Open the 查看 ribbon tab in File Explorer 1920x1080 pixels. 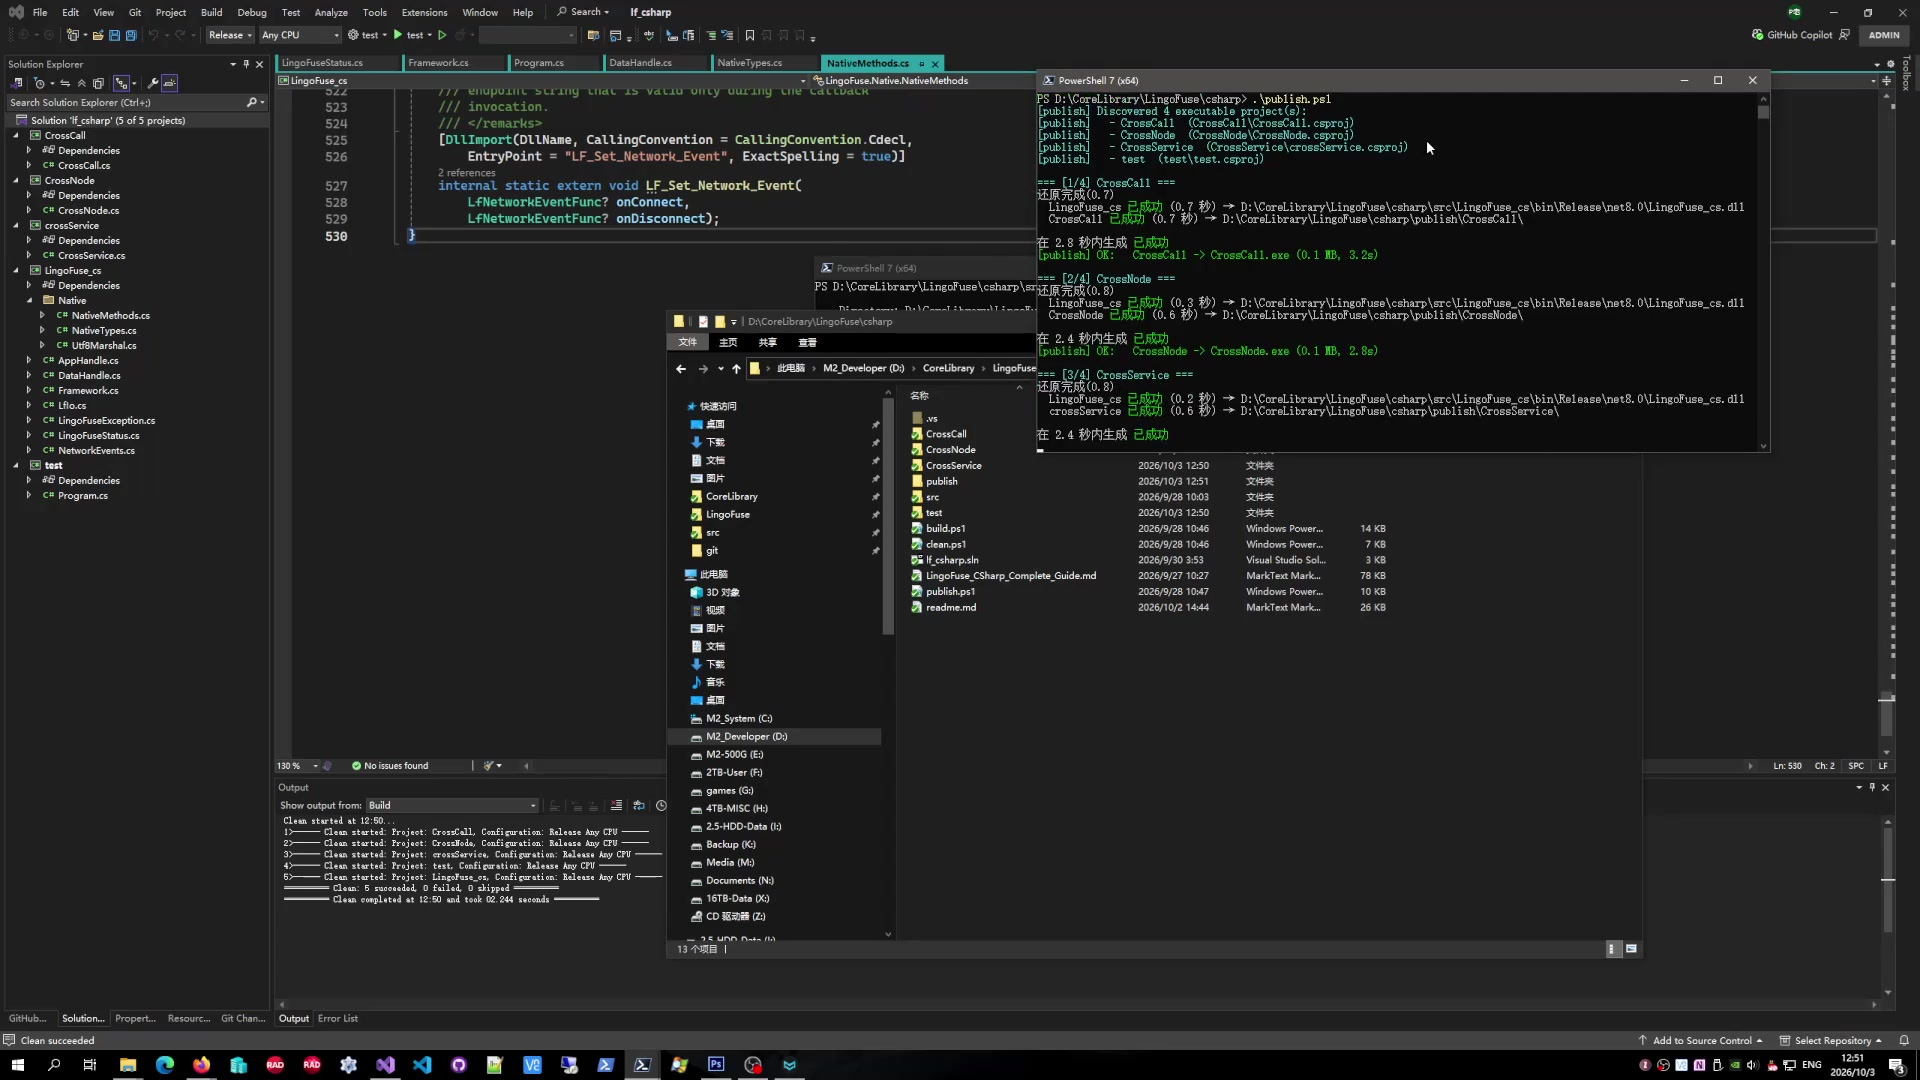coord(807,343)
